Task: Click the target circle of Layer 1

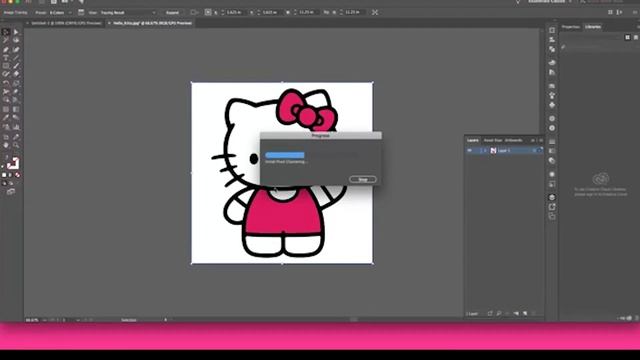Action: 534,151
